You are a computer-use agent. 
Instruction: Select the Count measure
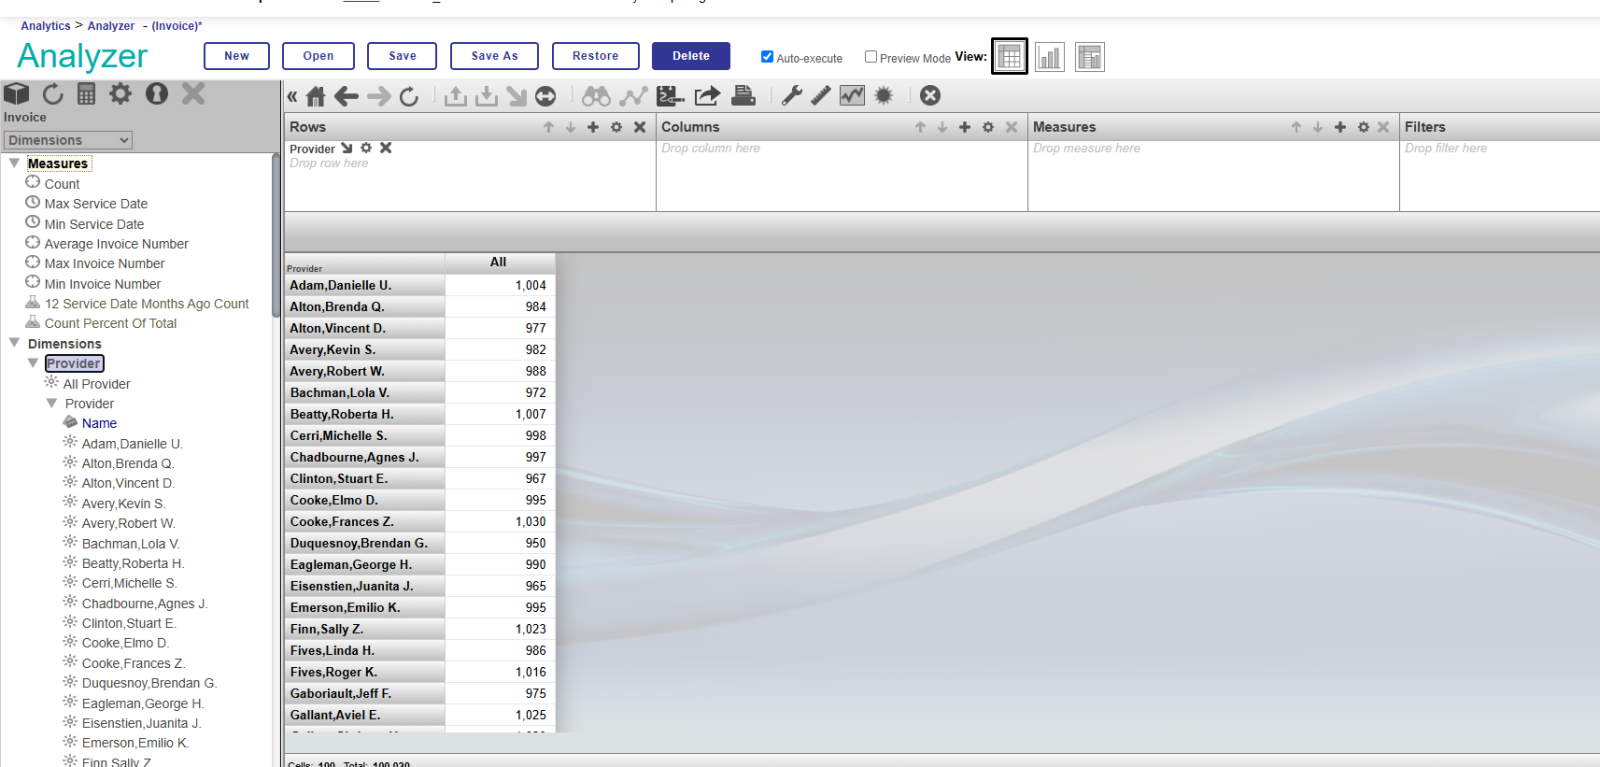pyautogui.click(x=62, y=184)
